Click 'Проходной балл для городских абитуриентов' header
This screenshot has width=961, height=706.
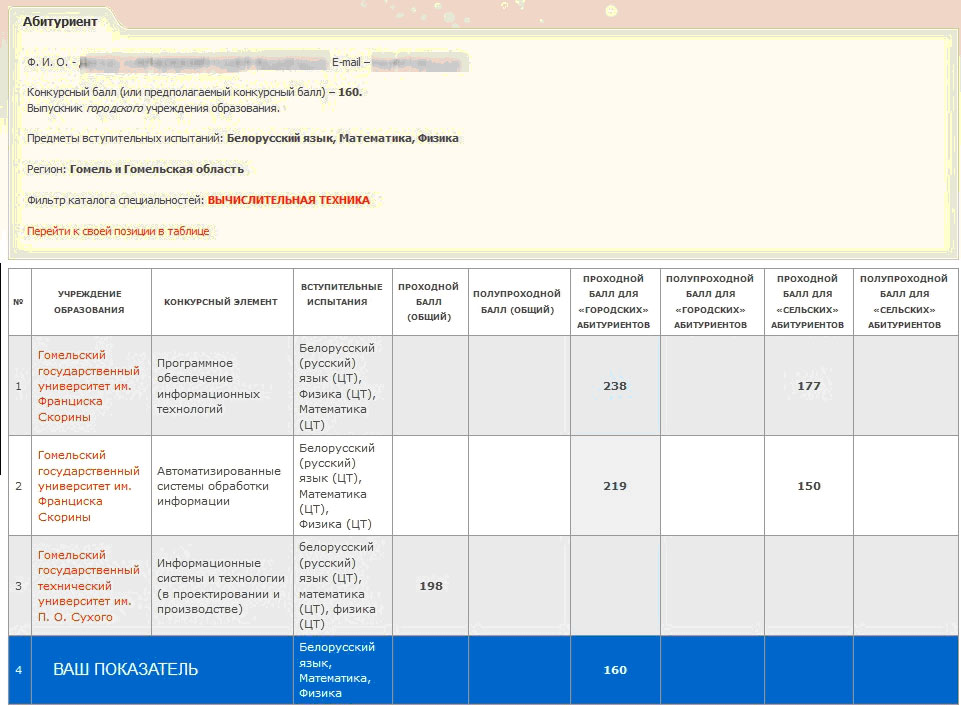click(613, 302)
